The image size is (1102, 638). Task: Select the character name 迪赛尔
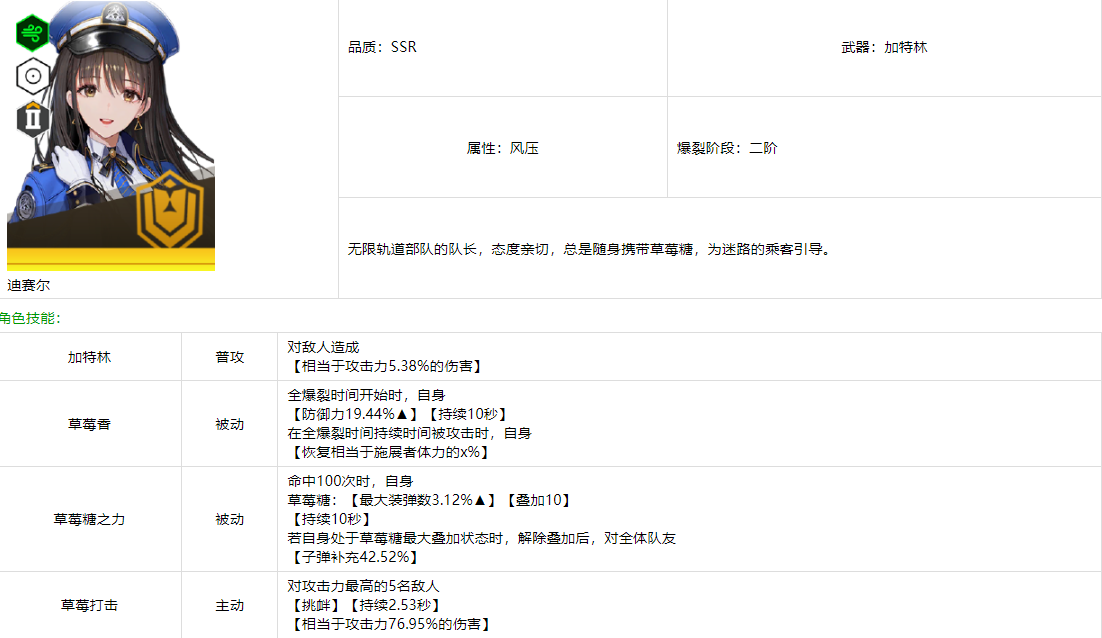(29, 285)
